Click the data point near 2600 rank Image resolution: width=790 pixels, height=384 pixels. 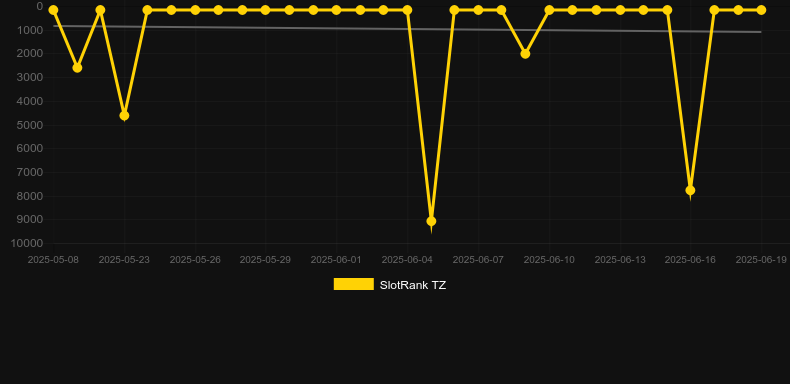point(77,68)
